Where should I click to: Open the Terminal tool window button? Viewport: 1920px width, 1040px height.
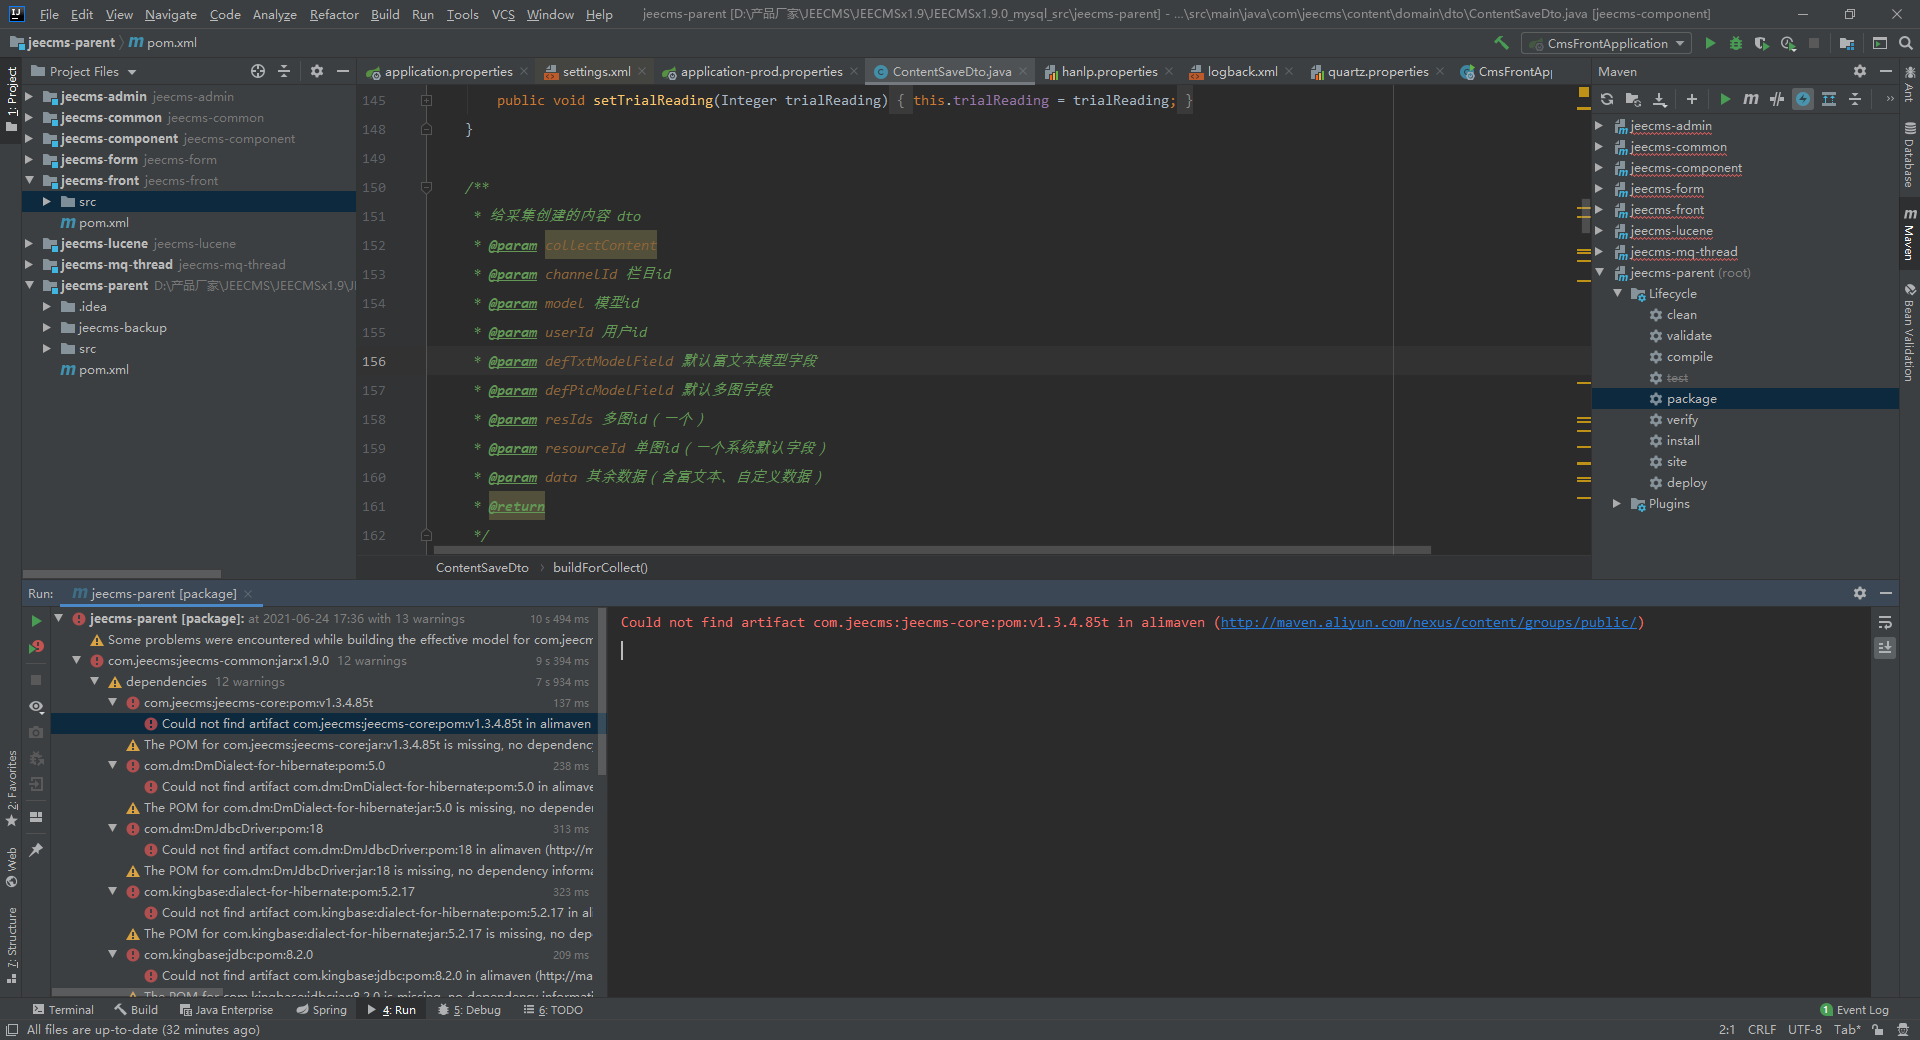[x=63, y=1010]
